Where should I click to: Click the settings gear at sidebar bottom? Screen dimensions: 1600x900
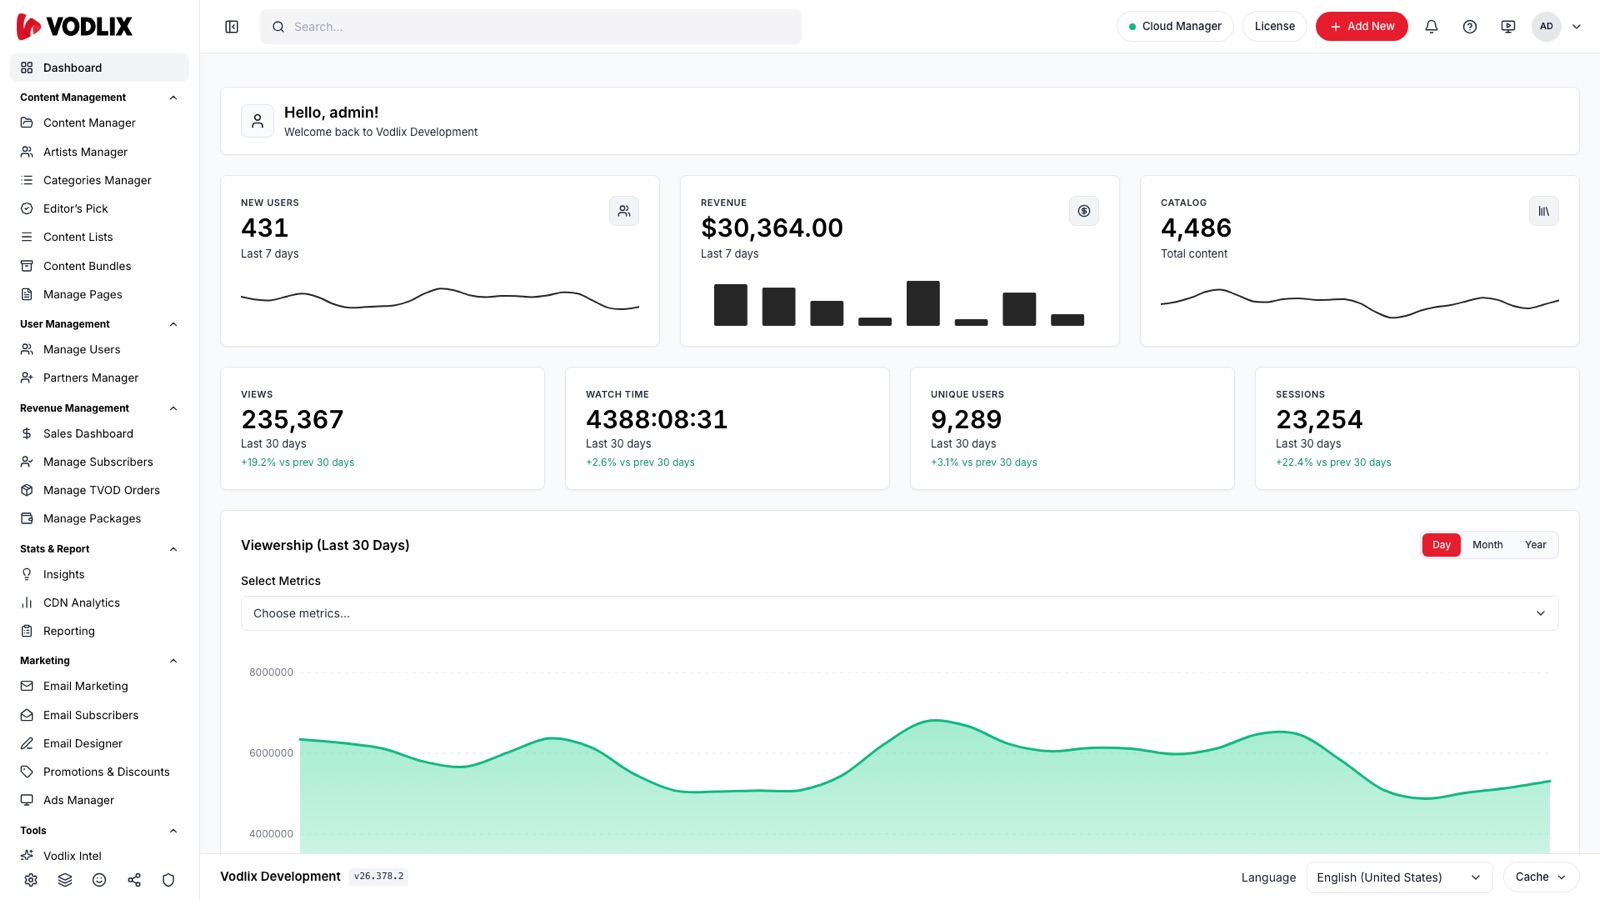tap(31, 880)
